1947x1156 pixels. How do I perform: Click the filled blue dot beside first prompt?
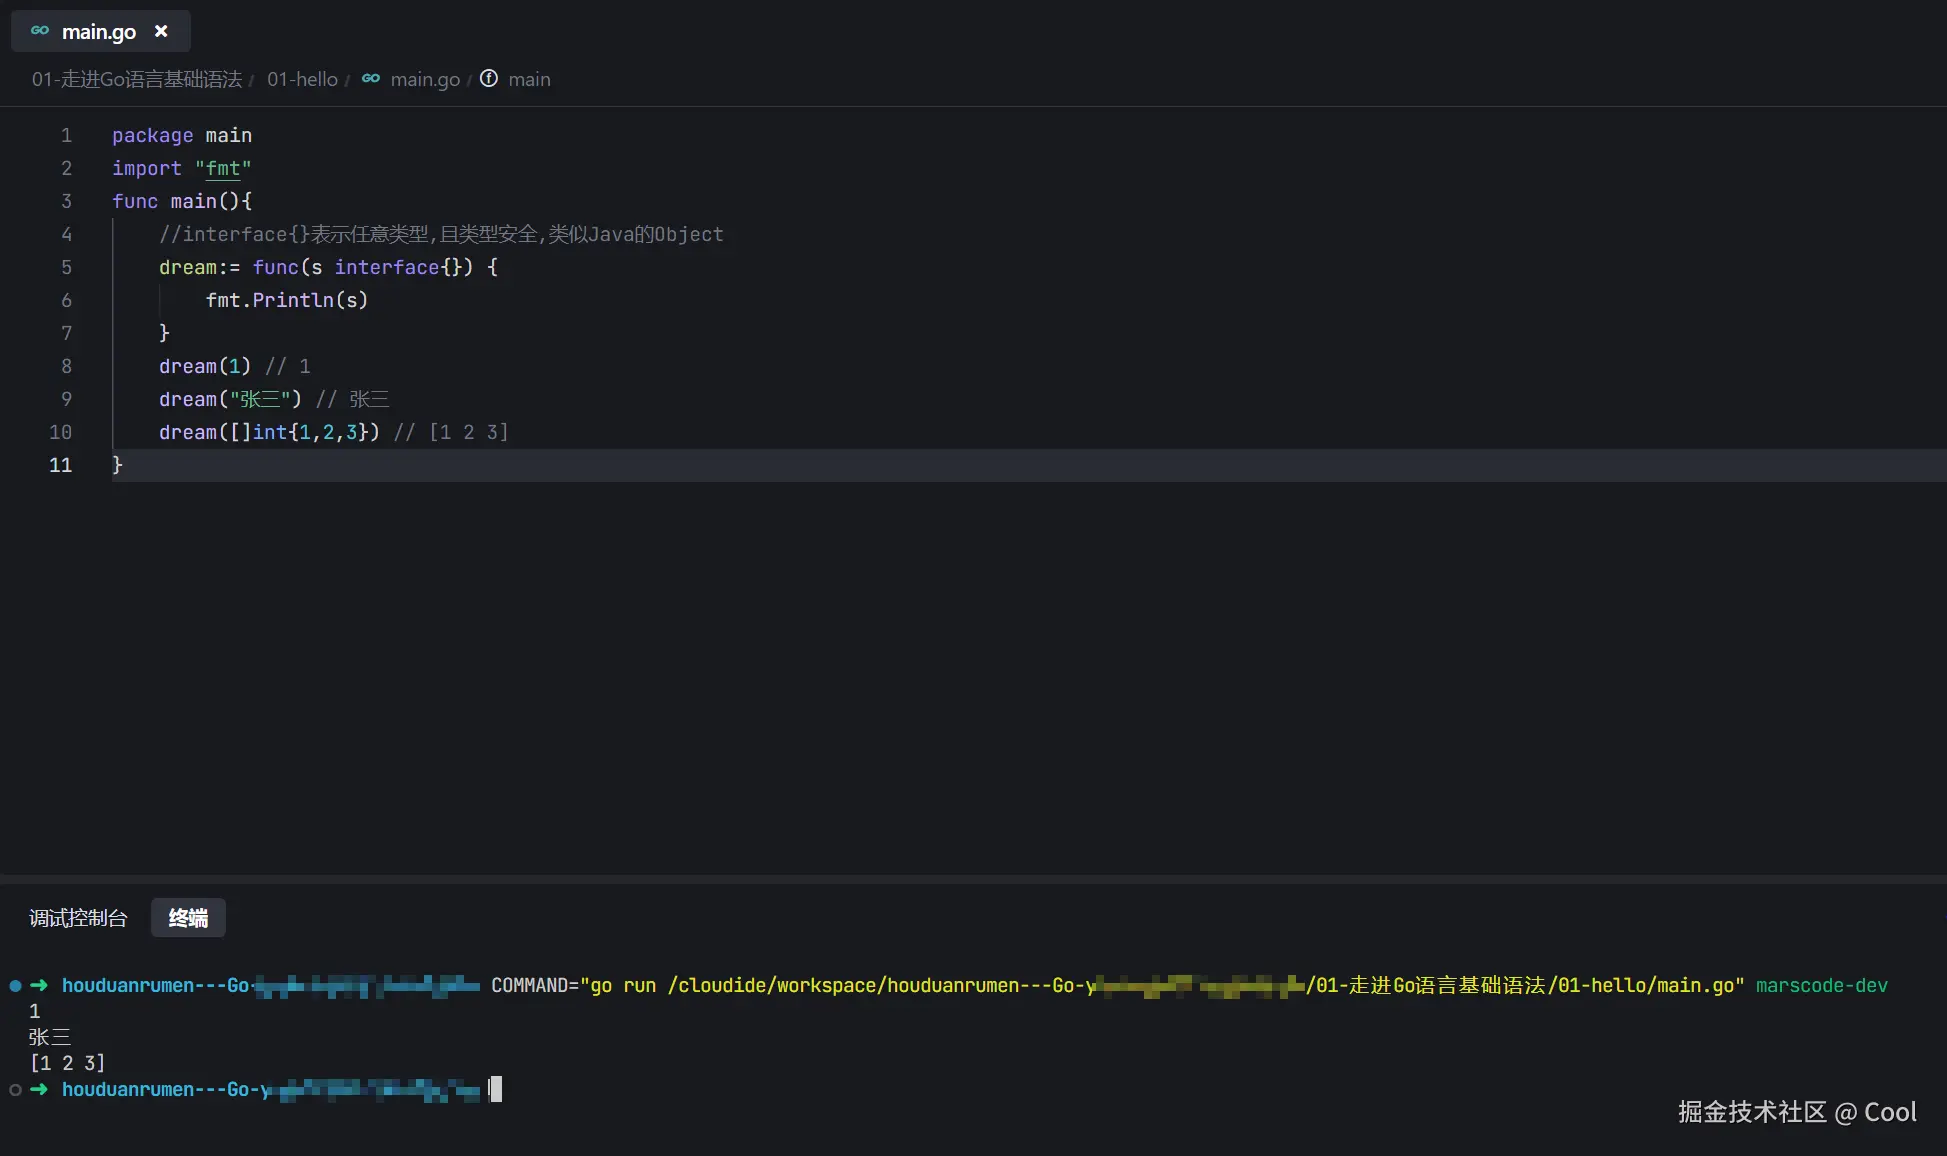click(15, 986)
